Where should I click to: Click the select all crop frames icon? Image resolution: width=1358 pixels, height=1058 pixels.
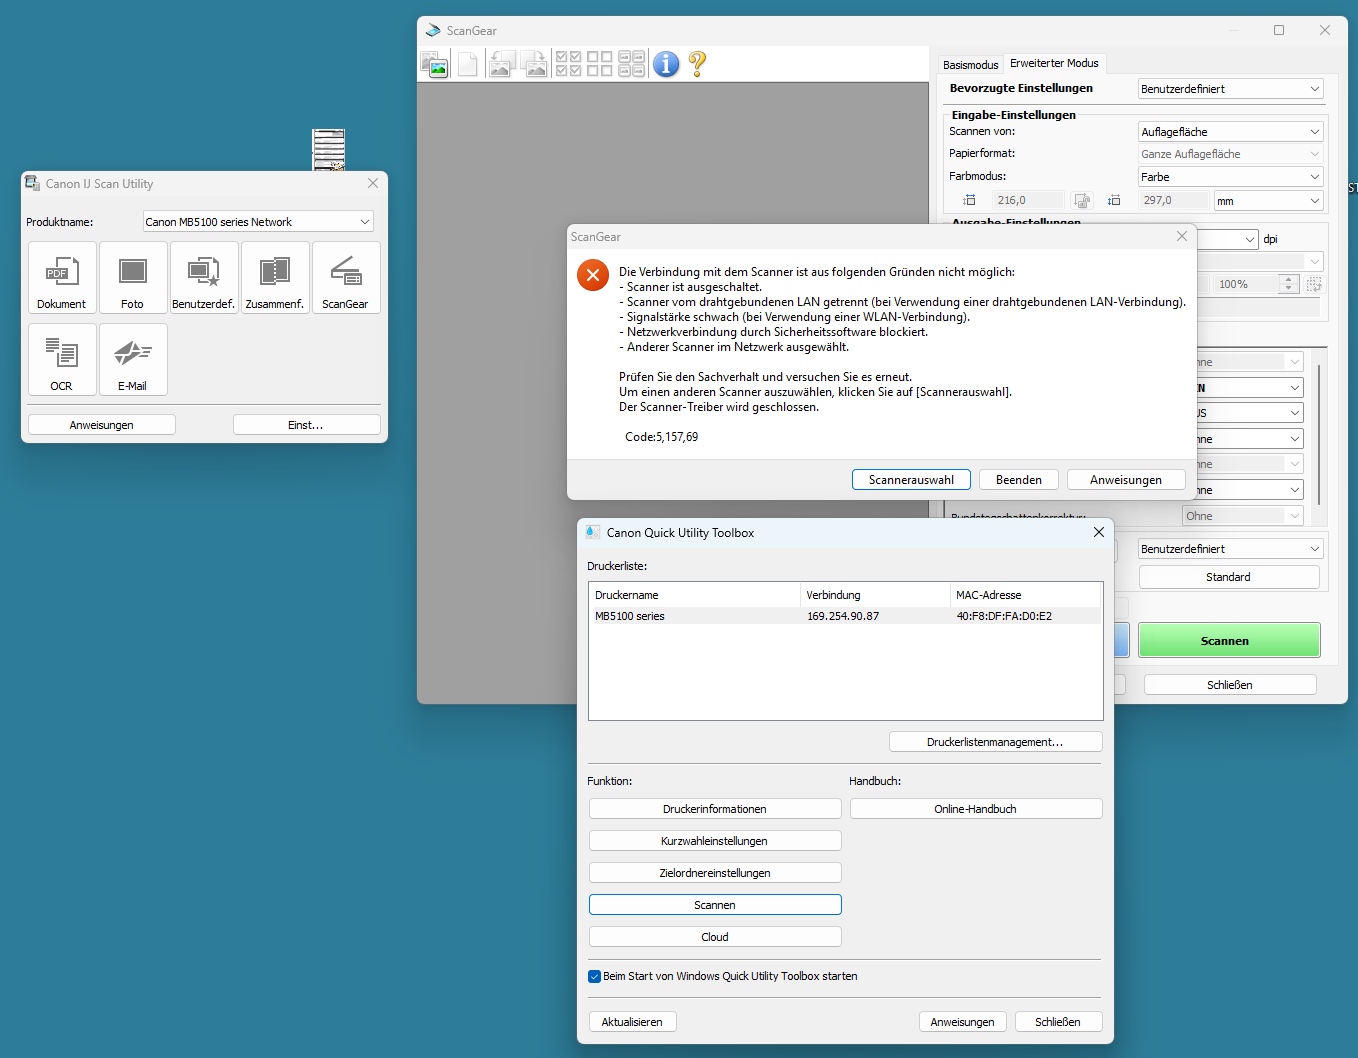pos(631,65)
